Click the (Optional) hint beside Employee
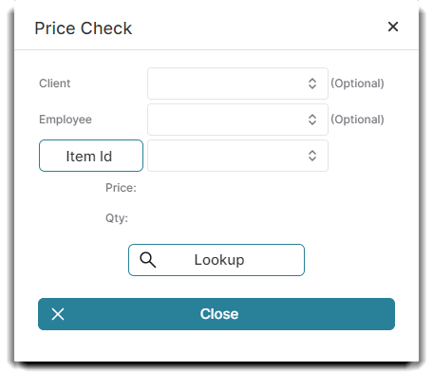This screenshot has width=433, height=390. tap(357, 119)
